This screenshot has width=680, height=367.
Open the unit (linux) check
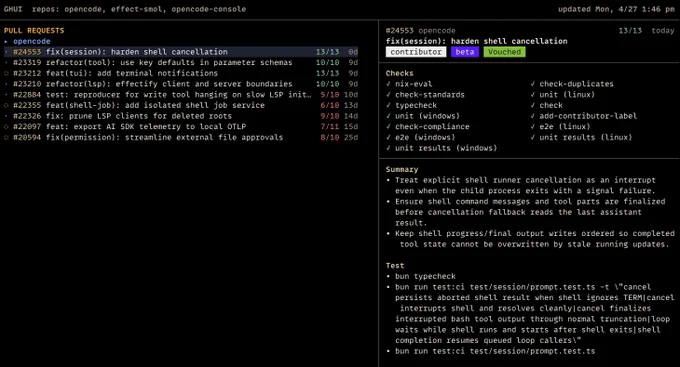(x=562, y=95)
